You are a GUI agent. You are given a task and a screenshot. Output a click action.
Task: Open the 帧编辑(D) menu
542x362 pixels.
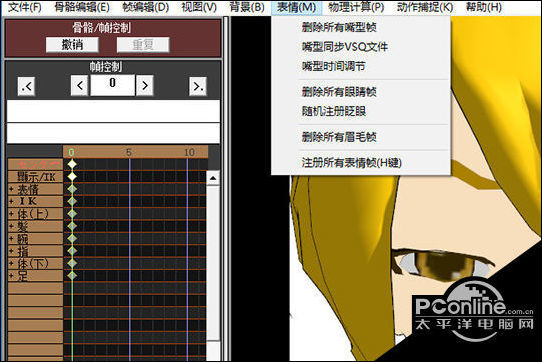[146, 7]
